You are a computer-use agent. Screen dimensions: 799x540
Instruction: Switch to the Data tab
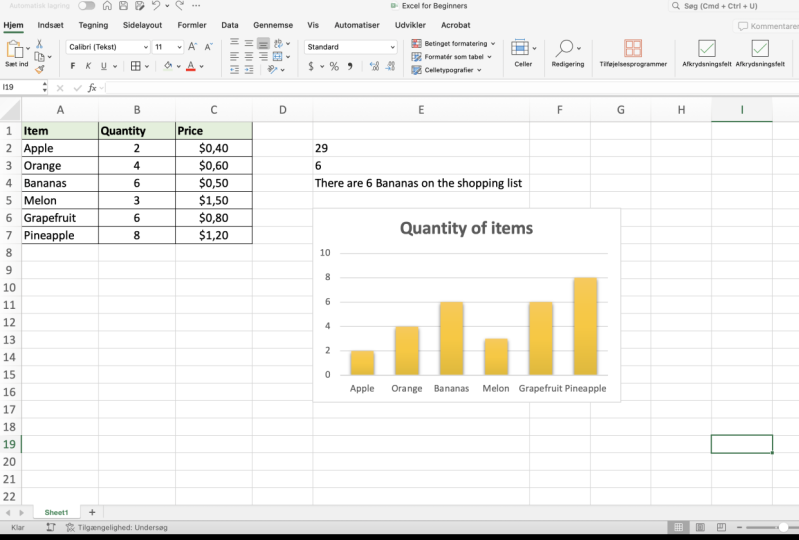(x=230, y=25)
